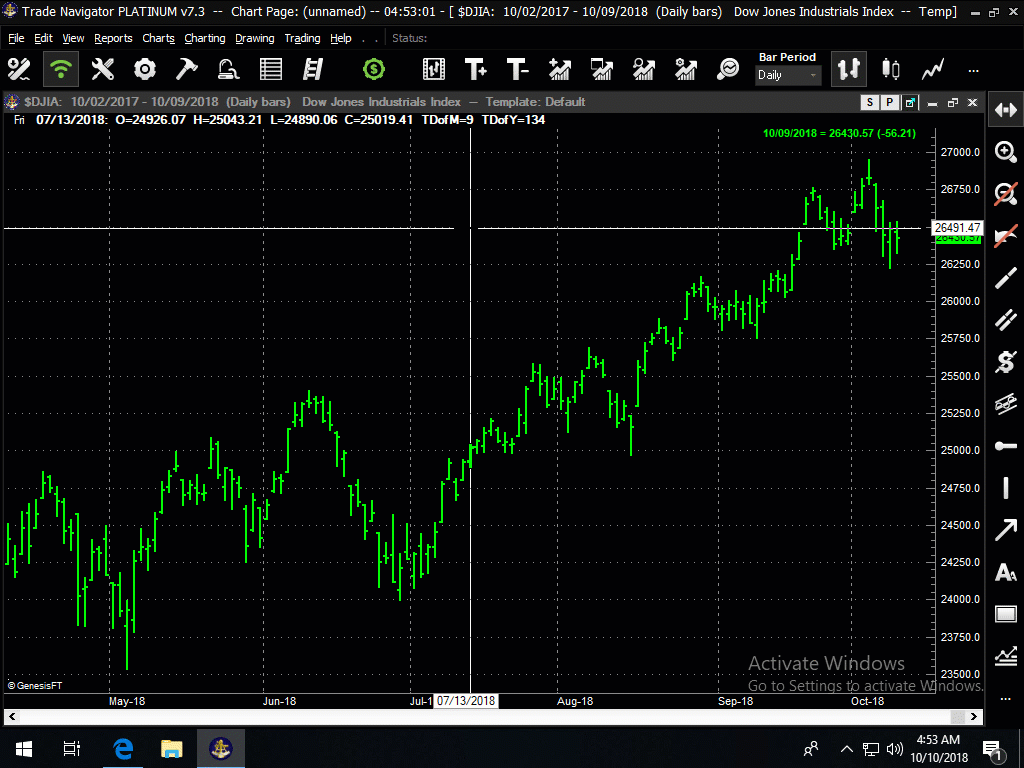Open the Charts menu
1024x768 pixels.
coord(158,39)
